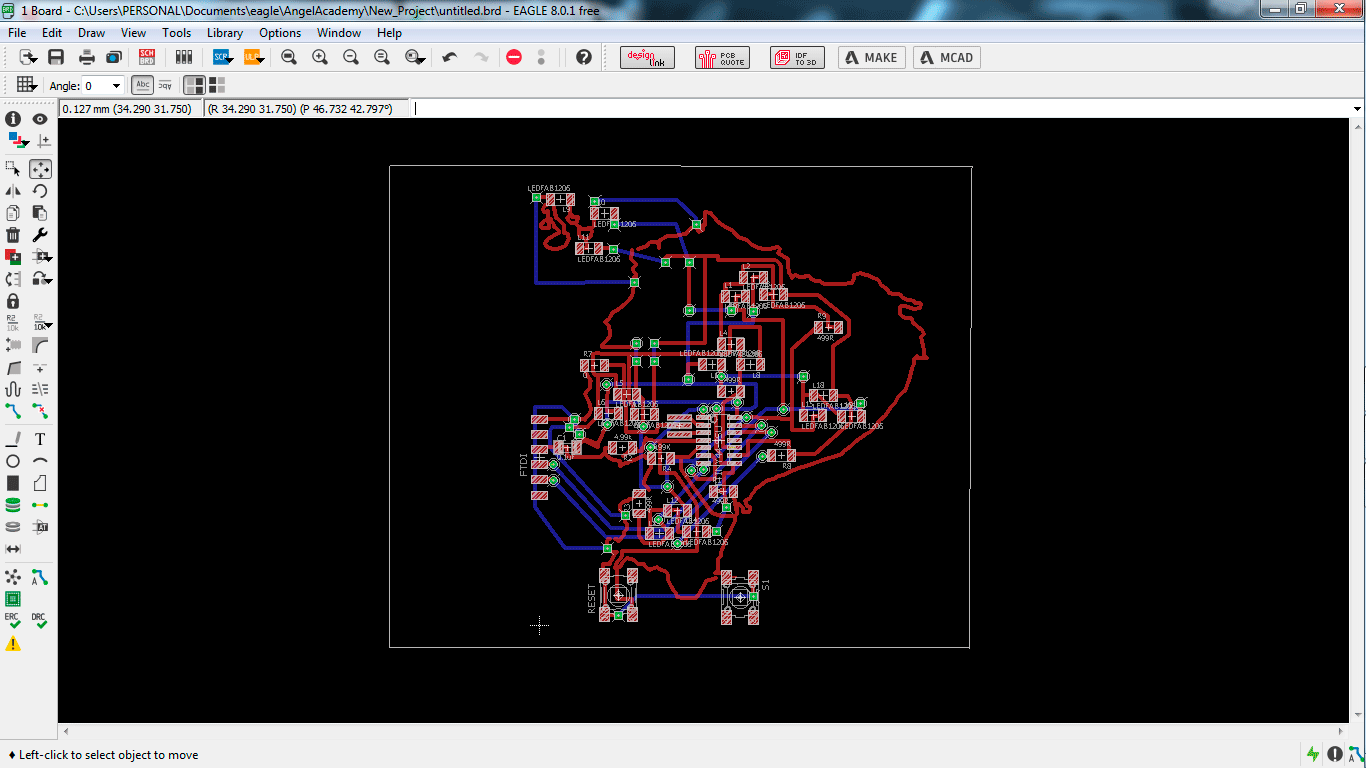This screenshot has width=1366, height=768.
Task: Open the Help question mark icon
Action: coord(584,58)
